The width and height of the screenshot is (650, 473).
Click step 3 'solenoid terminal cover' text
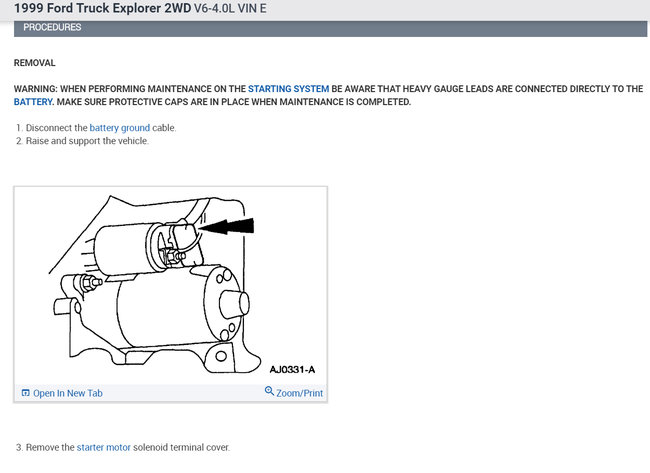tap(181, 447)
